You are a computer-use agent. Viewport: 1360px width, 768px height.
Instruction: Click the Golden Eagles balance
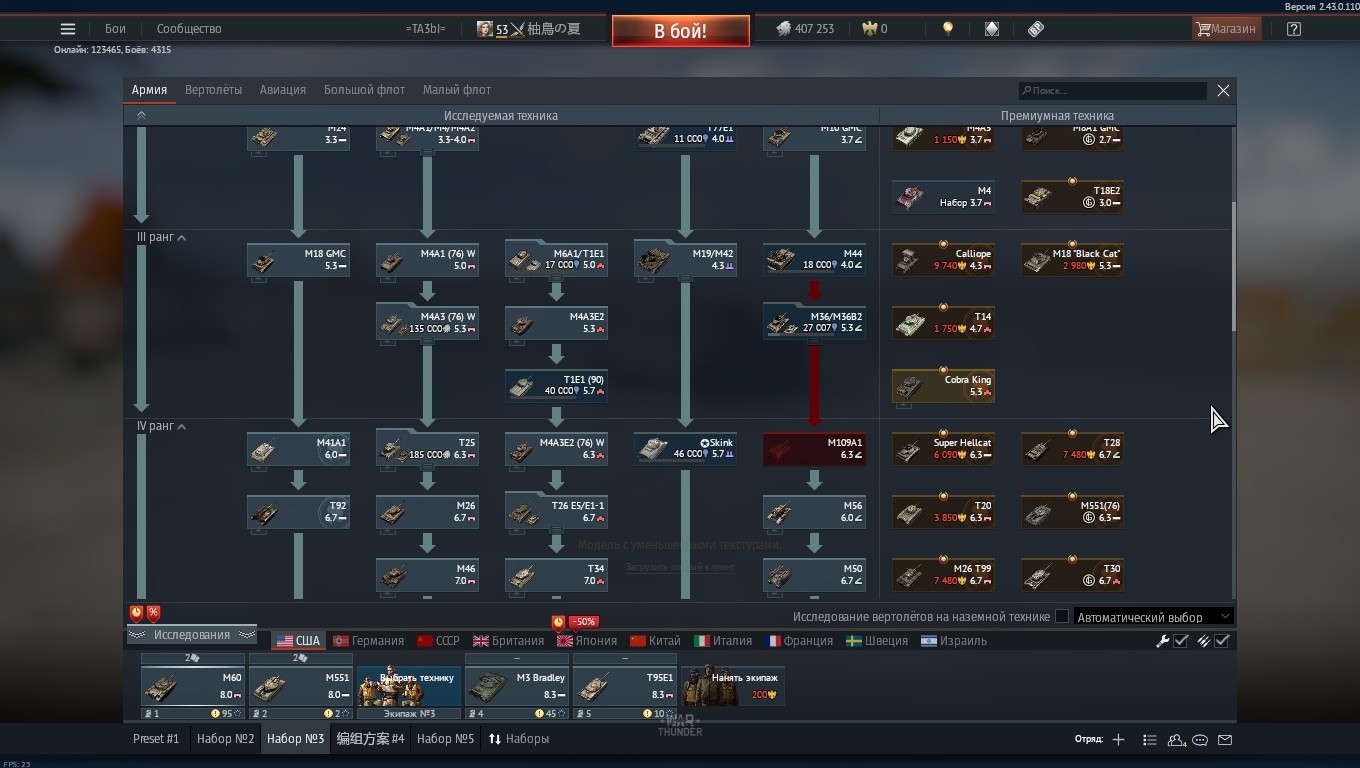(x=875, y=29)
